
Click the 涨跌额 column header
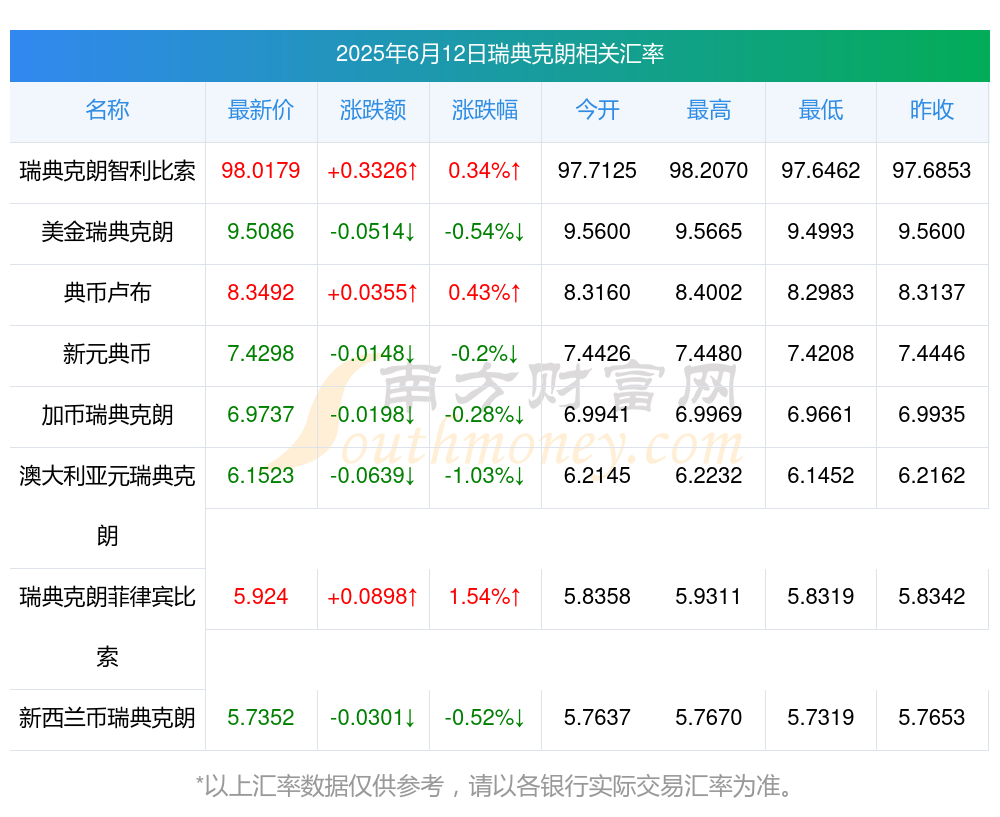pos(373,110)
